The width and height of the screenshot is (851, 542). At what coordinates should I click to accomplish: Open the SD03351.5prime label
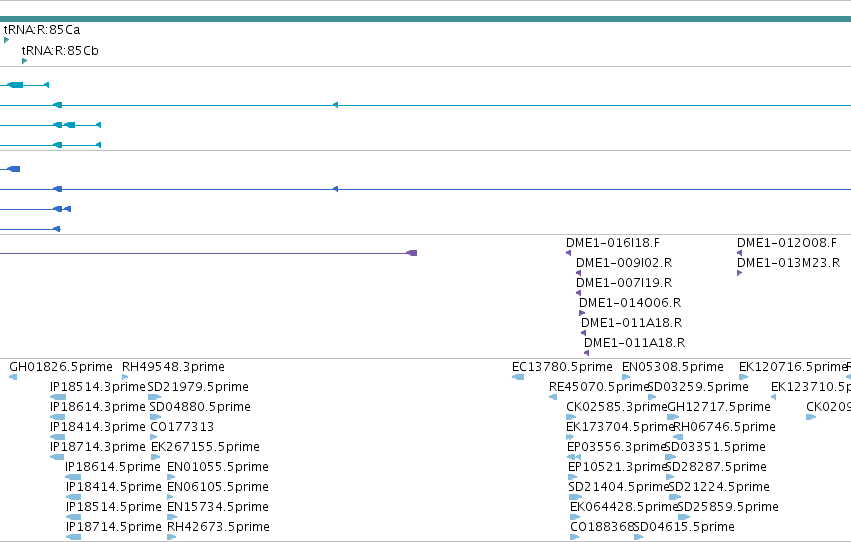tap(715, 448)
